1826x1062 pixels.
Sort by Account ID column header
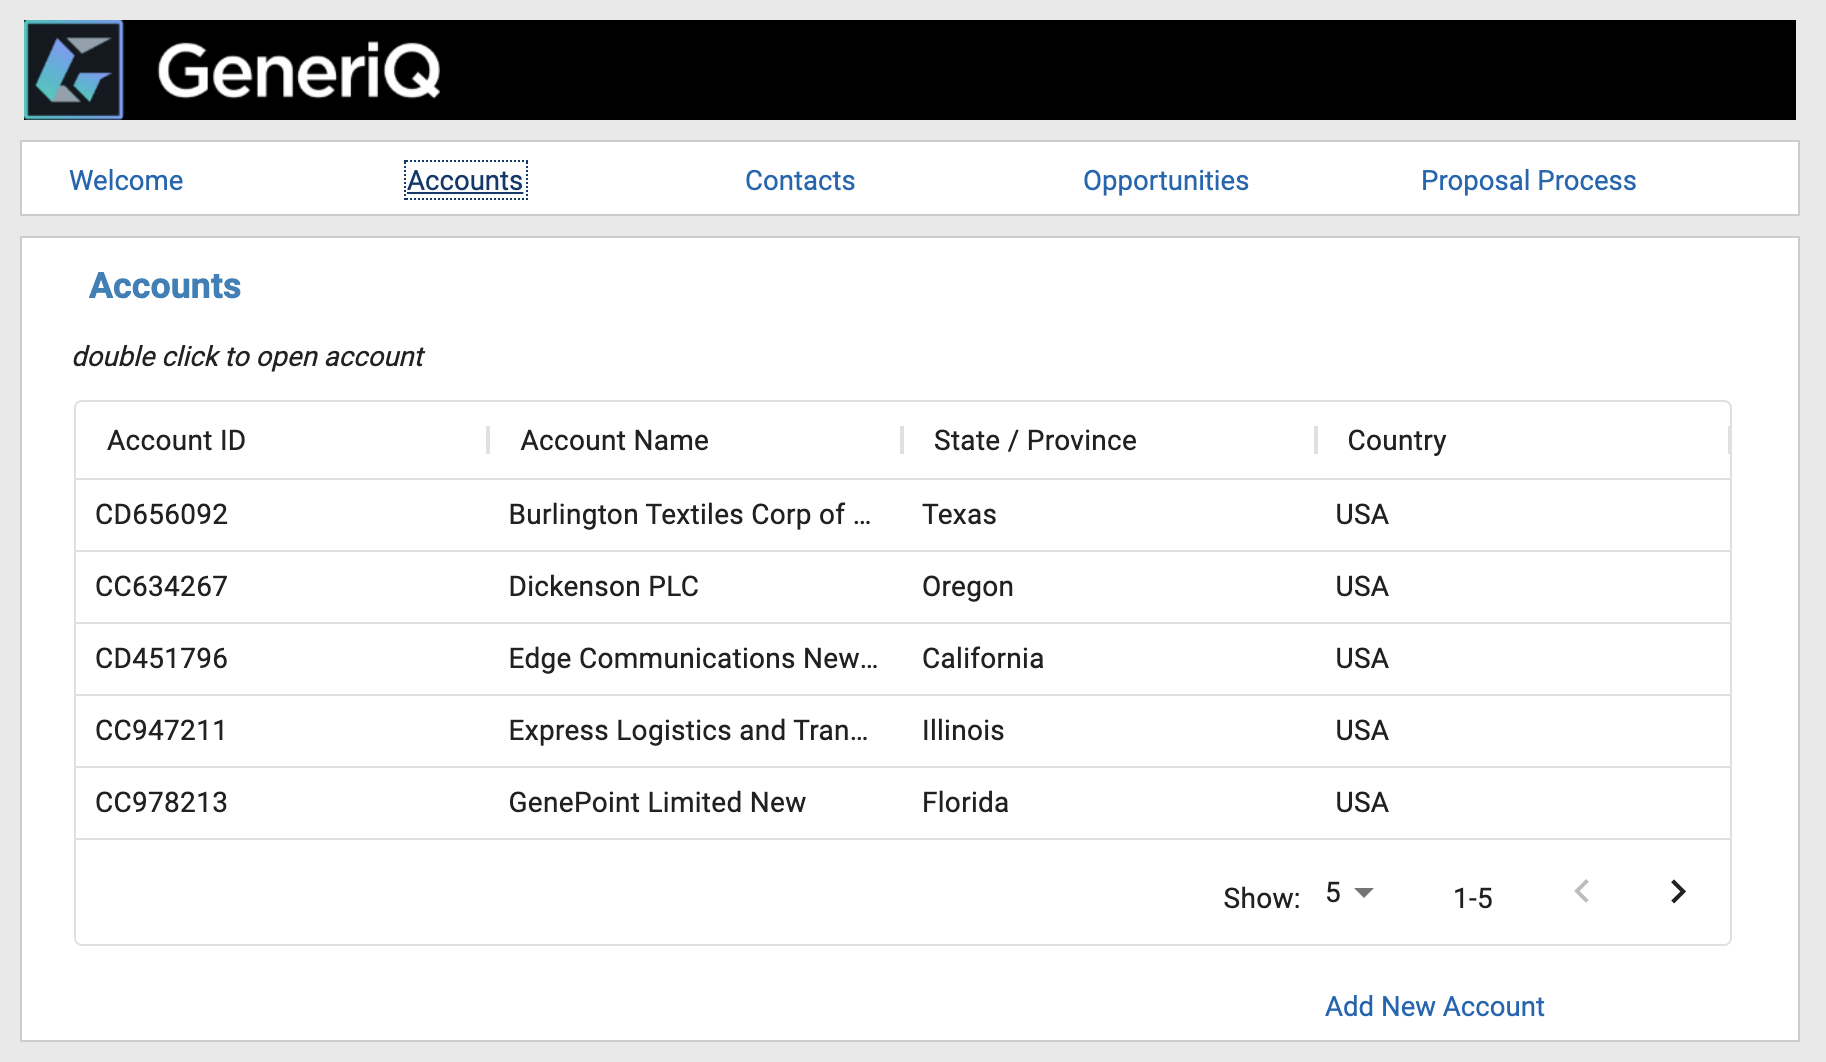pyautogui.click(x=176, y=440)
